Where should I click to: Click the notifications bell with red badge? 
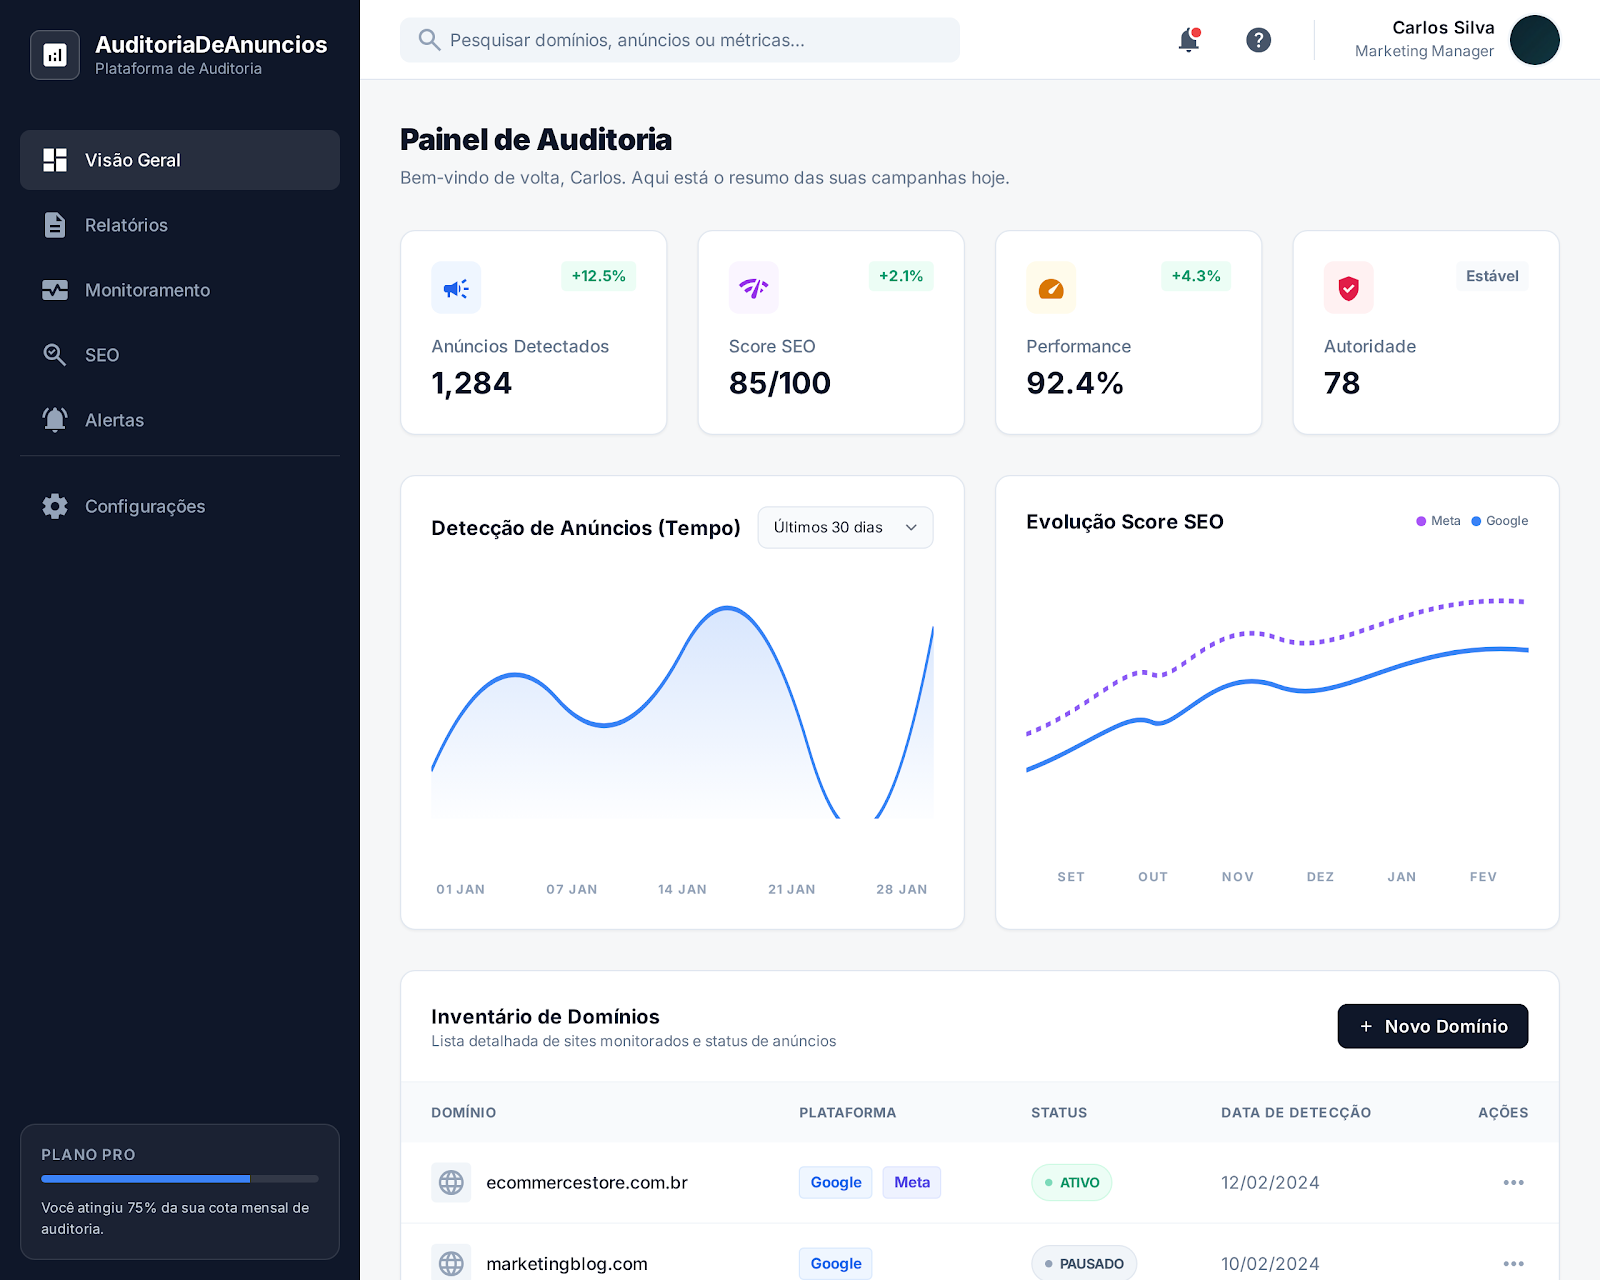point(1189,40)
